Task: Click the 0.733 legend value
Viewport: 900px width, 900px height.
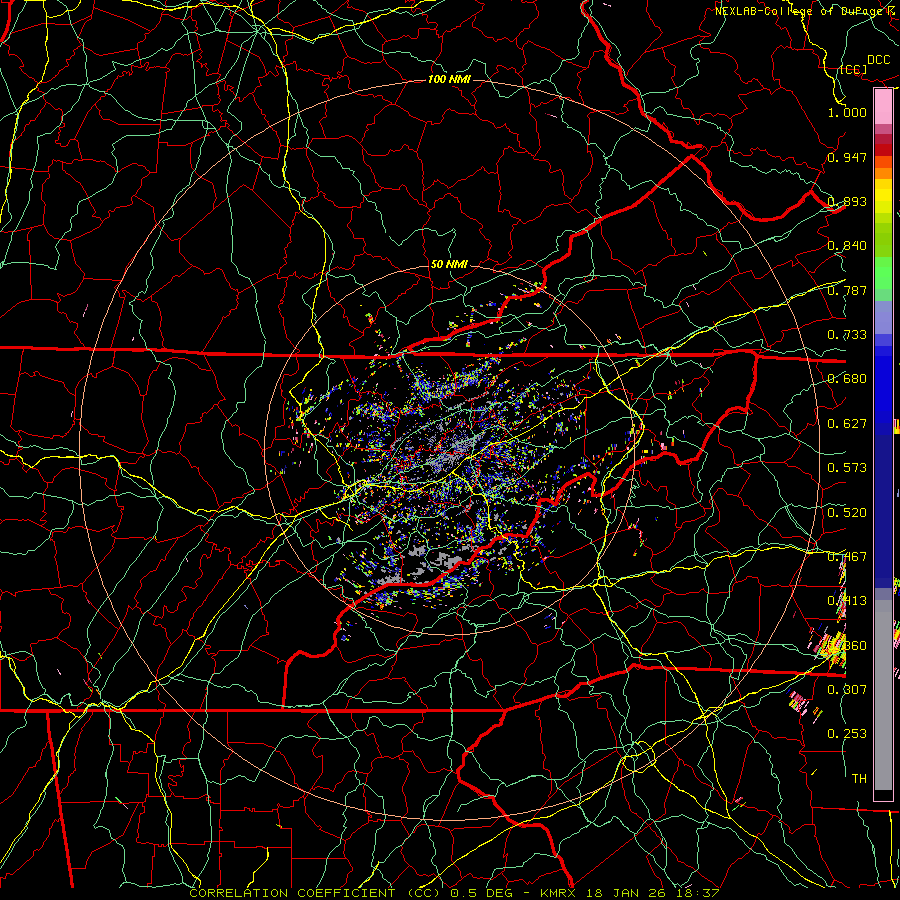Action: 847,334
